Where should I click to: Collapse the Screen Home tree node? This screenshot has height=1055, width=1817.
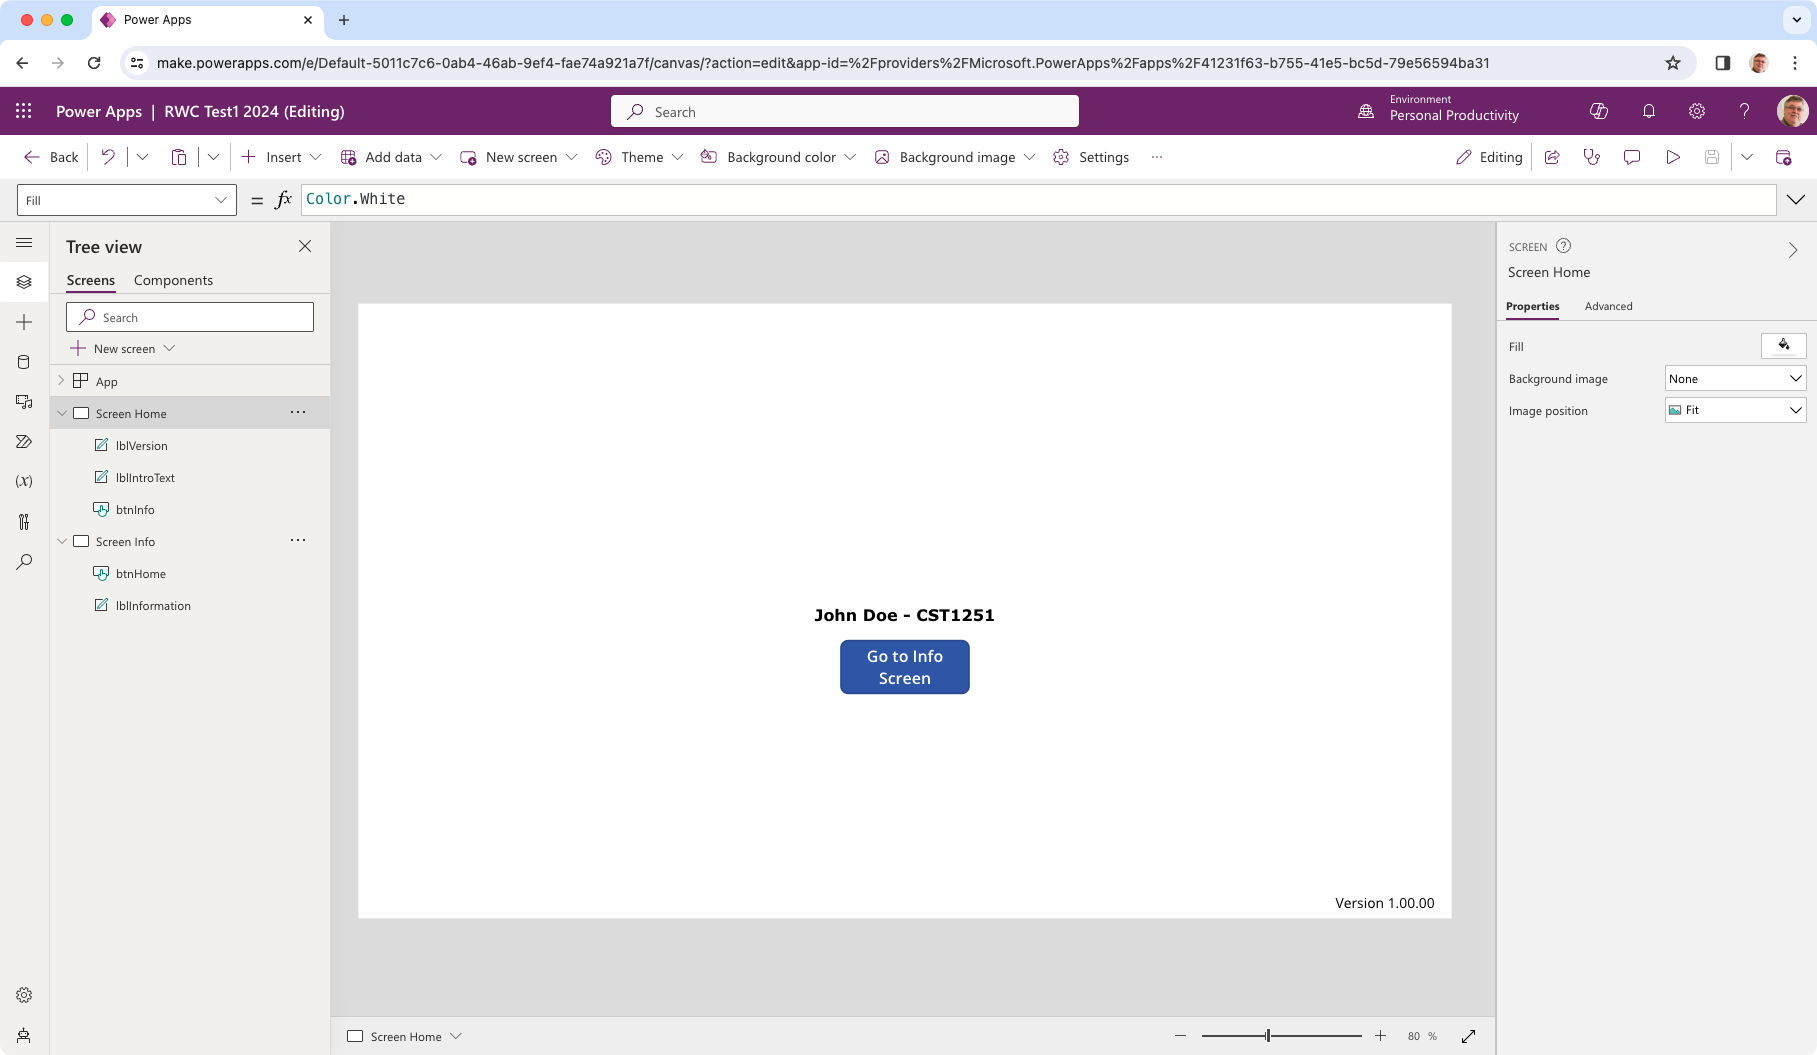(x=62, y=413)
